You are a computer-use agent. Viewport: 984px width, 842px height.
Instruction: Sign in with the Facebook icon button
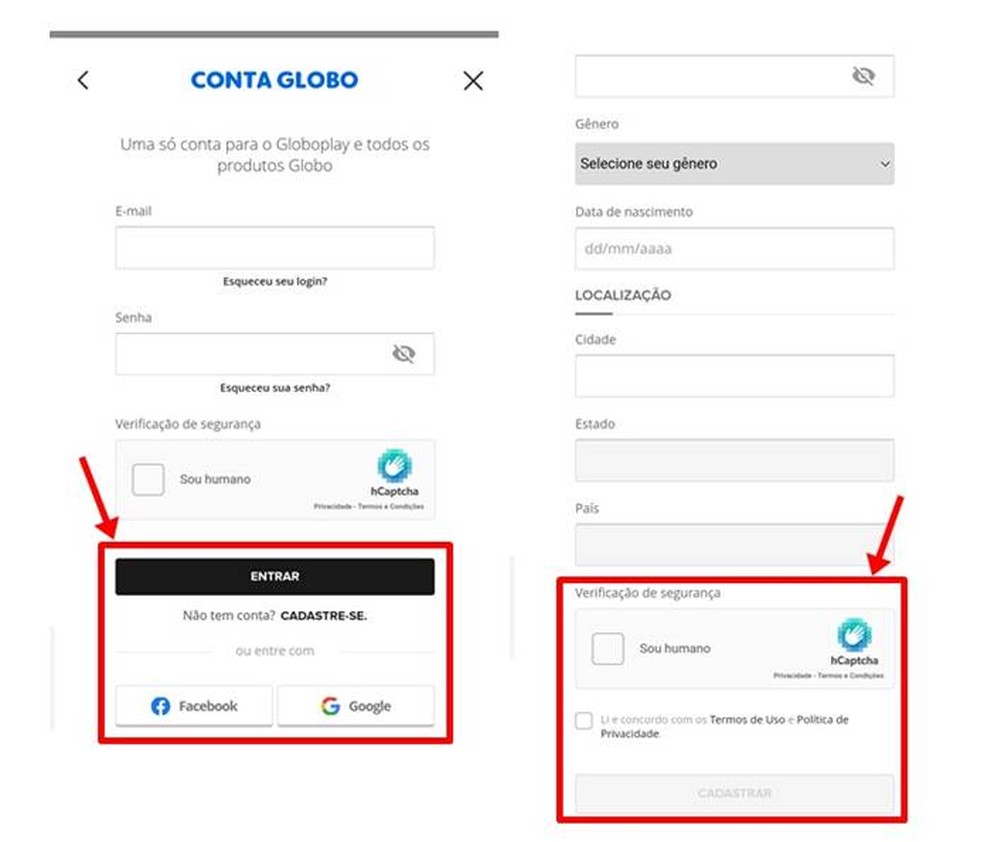[194, 706]
